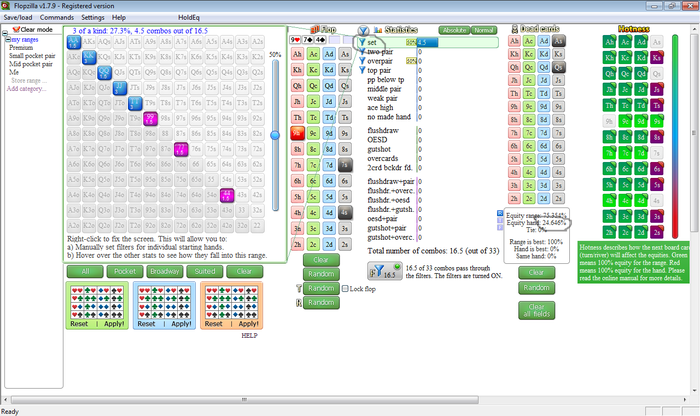Toggle the 99 hand in range grid
The image size is (700, 416).
point(150,119)
